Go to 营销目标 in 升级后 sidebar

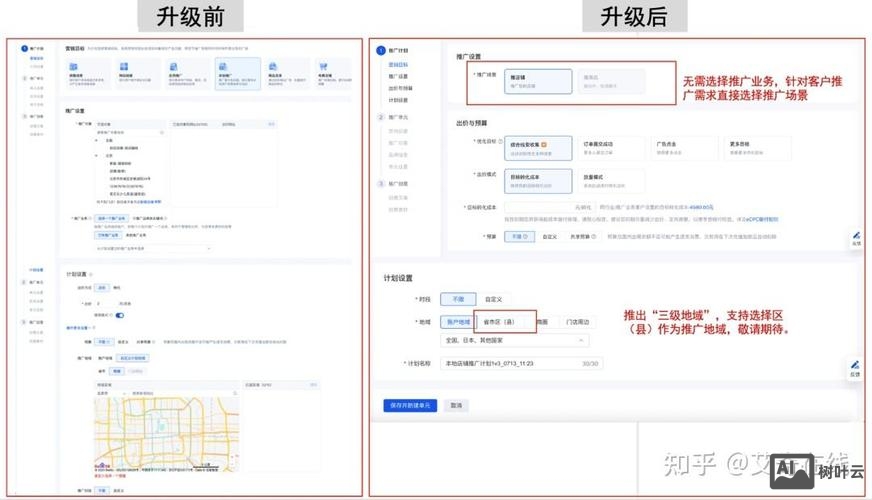coord(398,65)
